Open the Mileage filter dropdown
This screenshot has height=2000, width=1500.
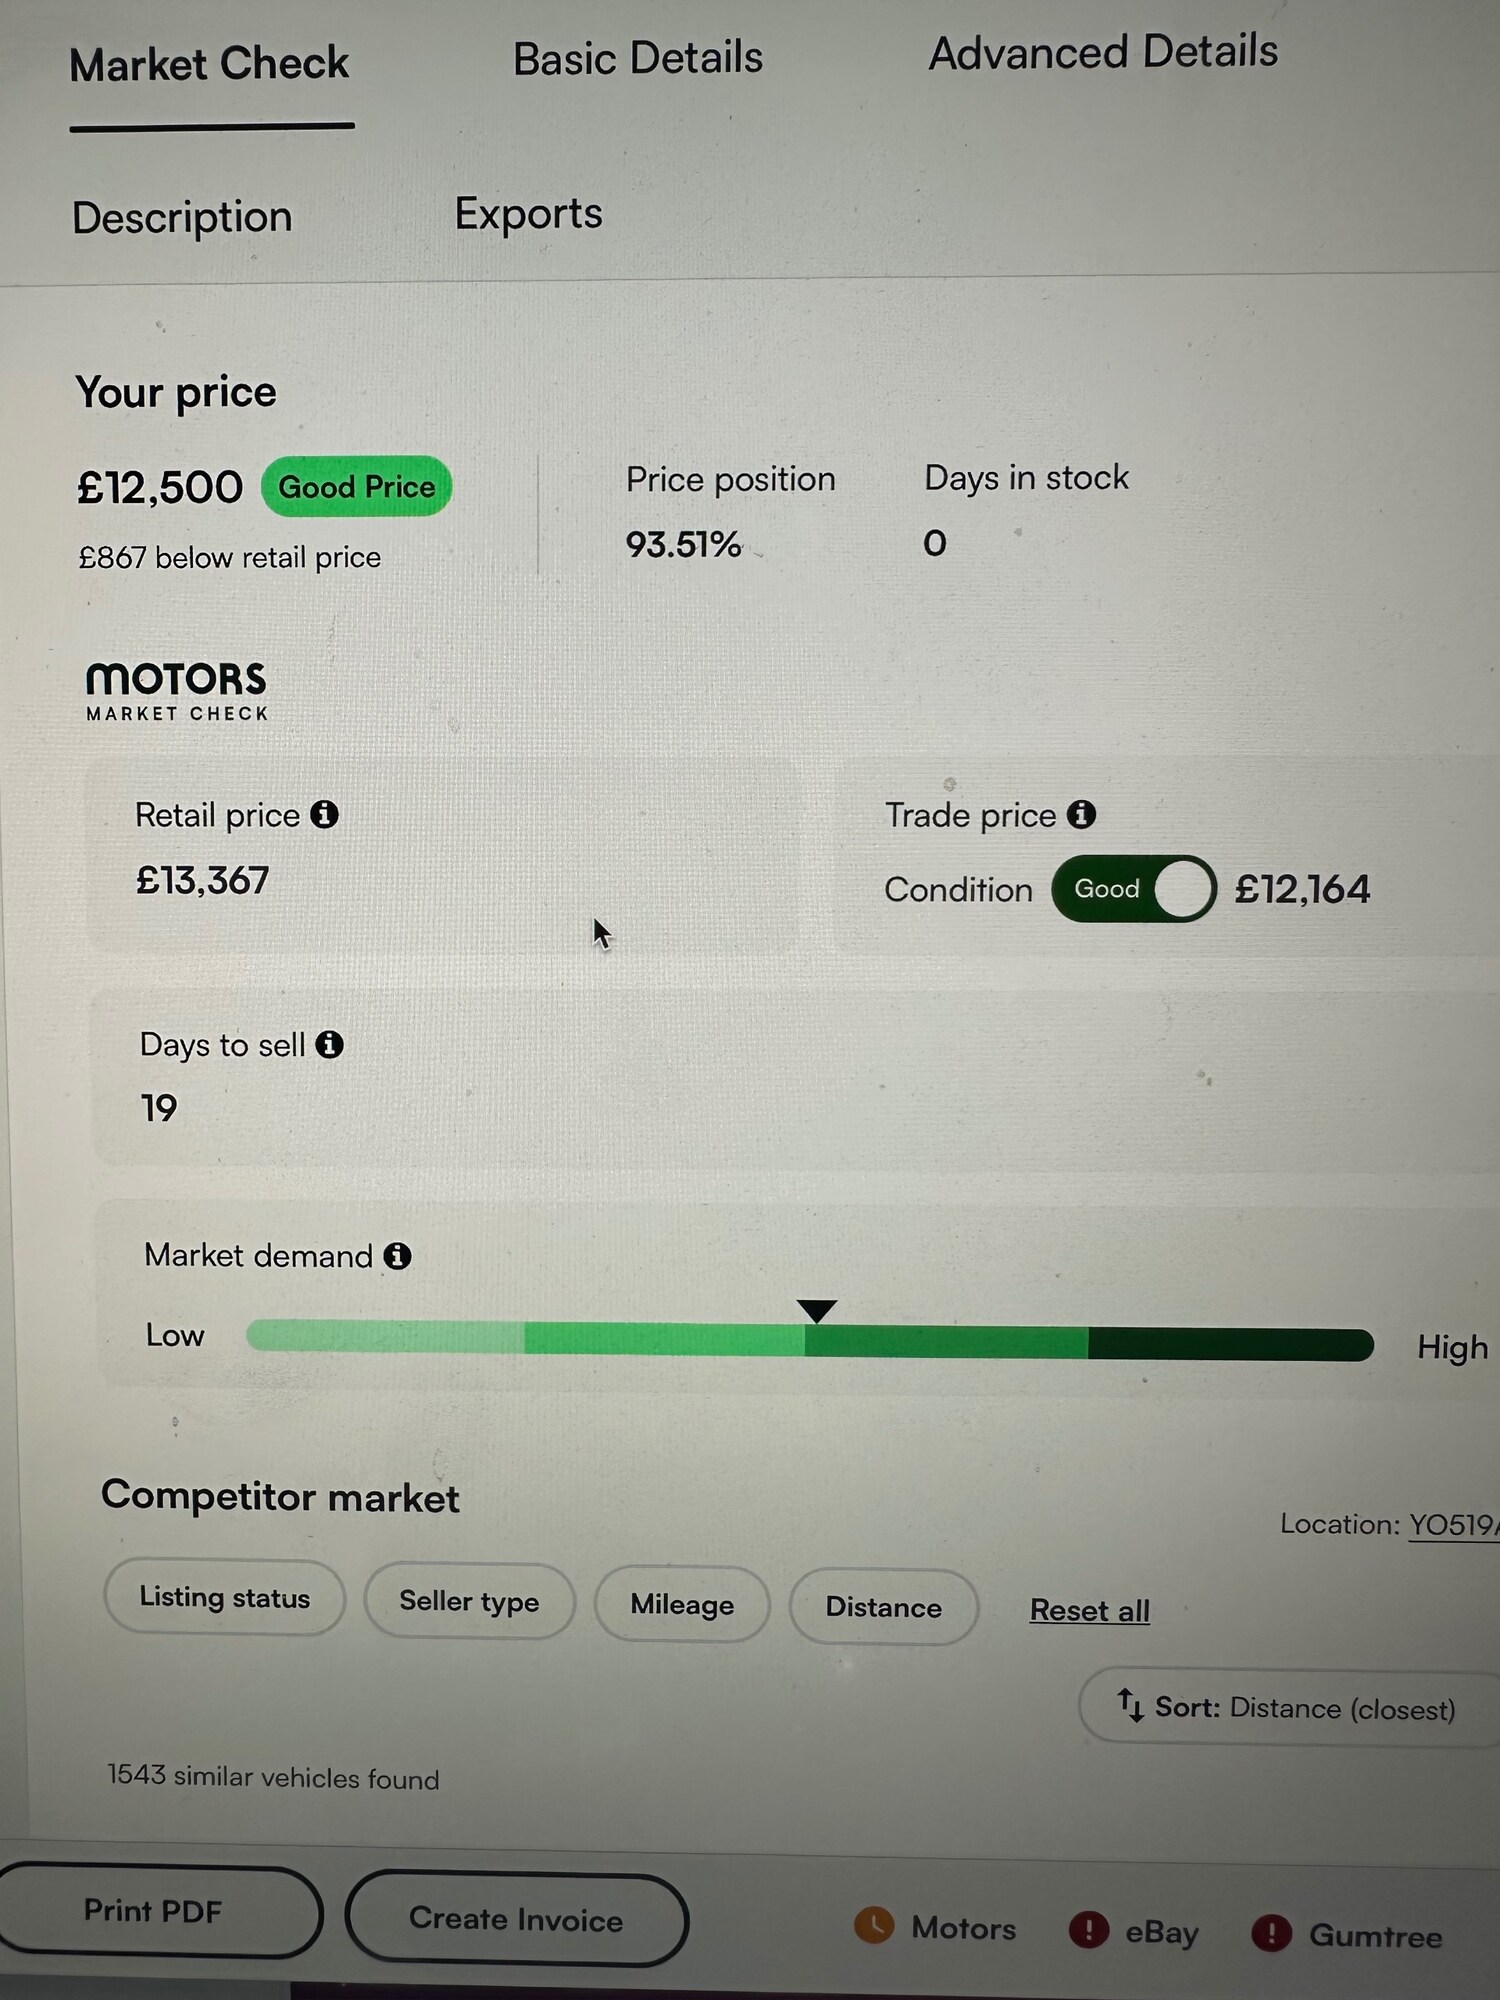coord(682,1605)
